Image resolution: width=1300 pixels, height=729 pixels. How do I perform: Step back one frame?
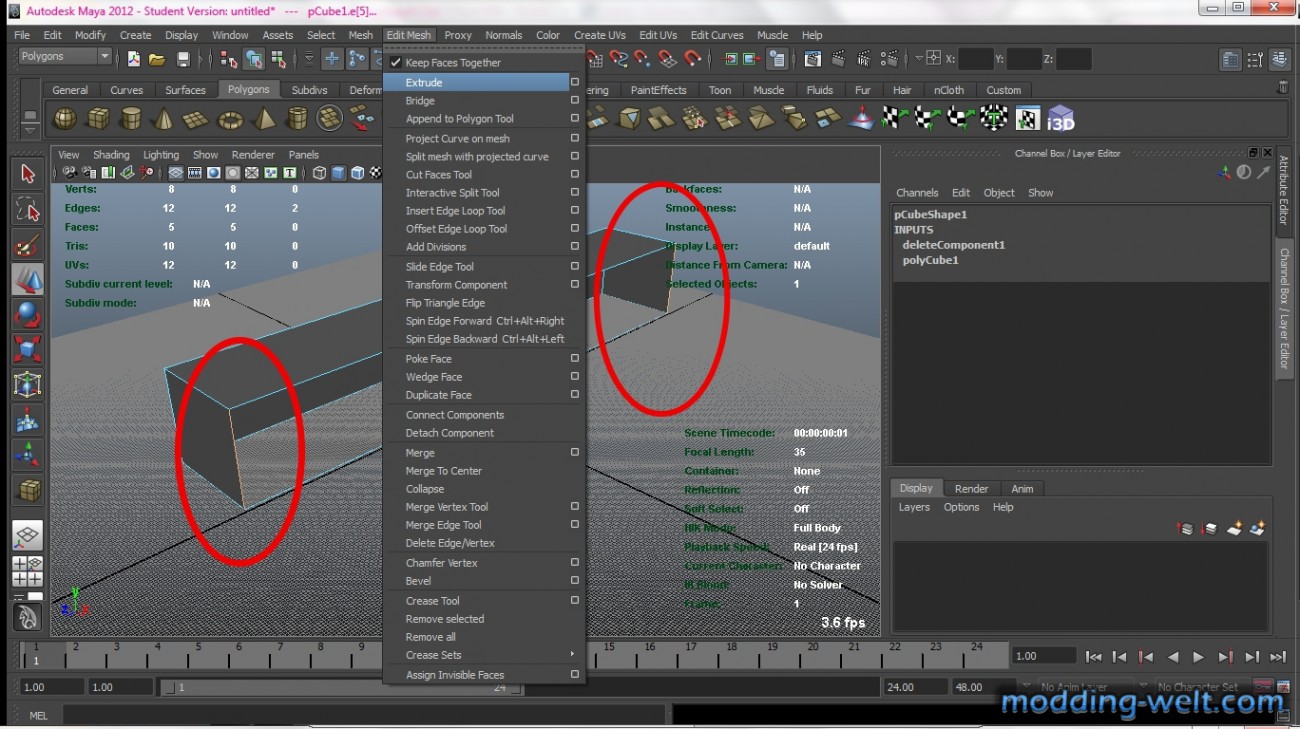click(x=1120, y=657)
